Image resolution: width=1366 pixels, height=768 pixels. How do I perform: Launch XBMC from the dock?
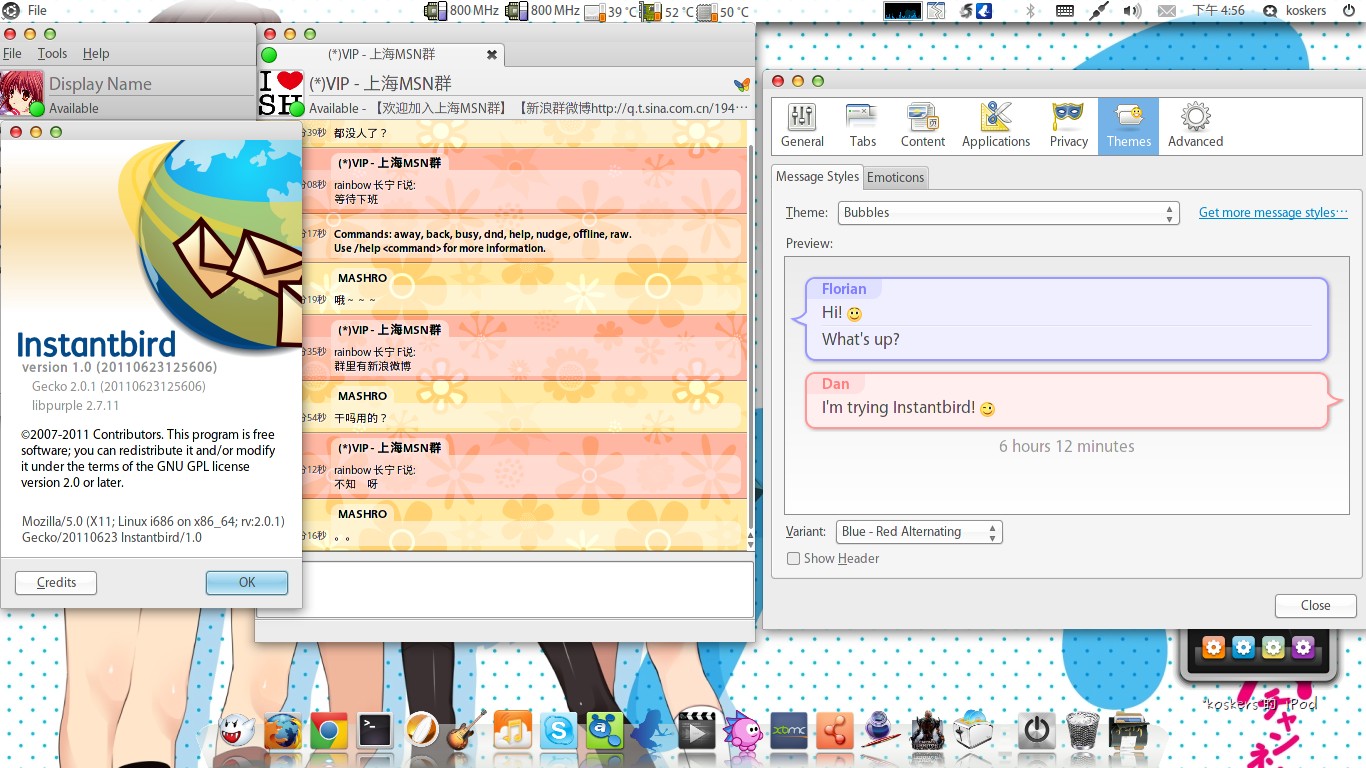click(789, 732)
